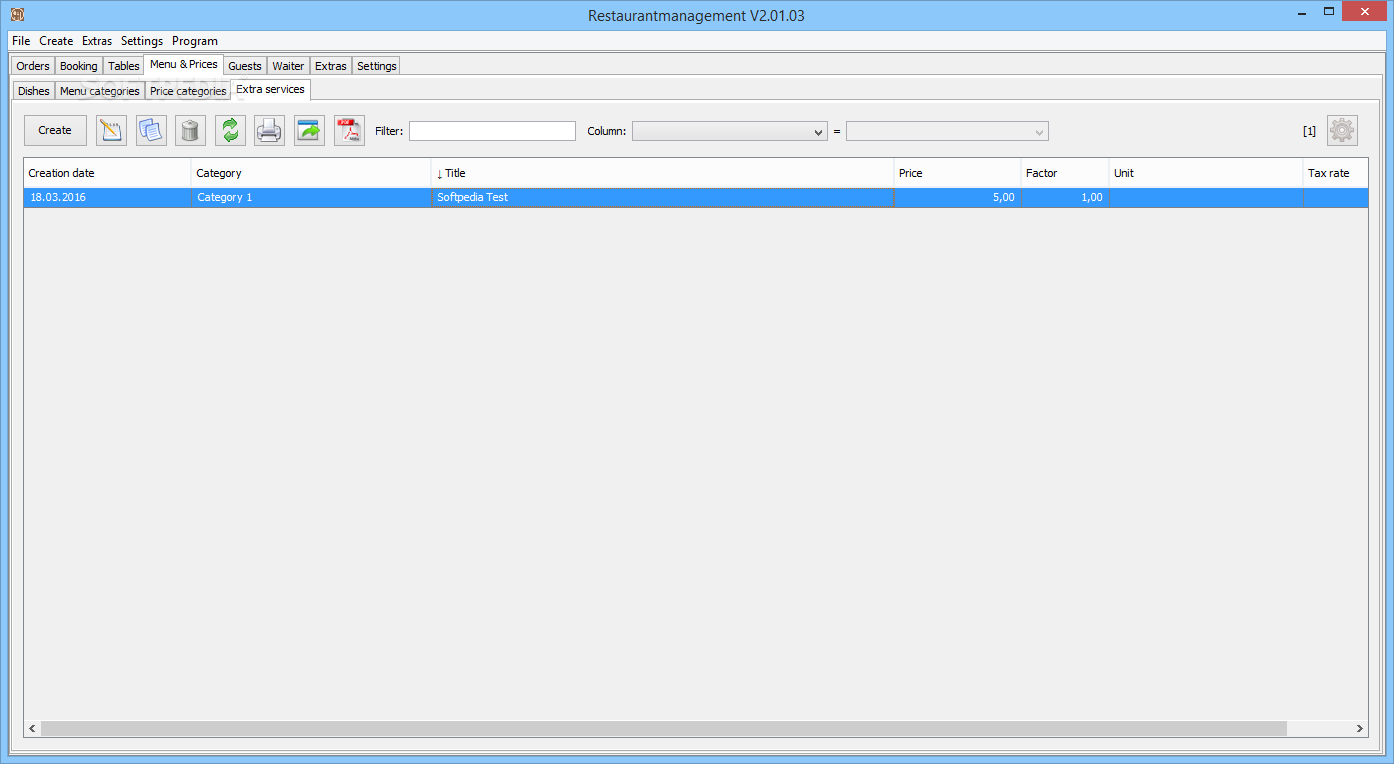
Task: Open the Dishes sub-tab
Action: click(34, 91)
